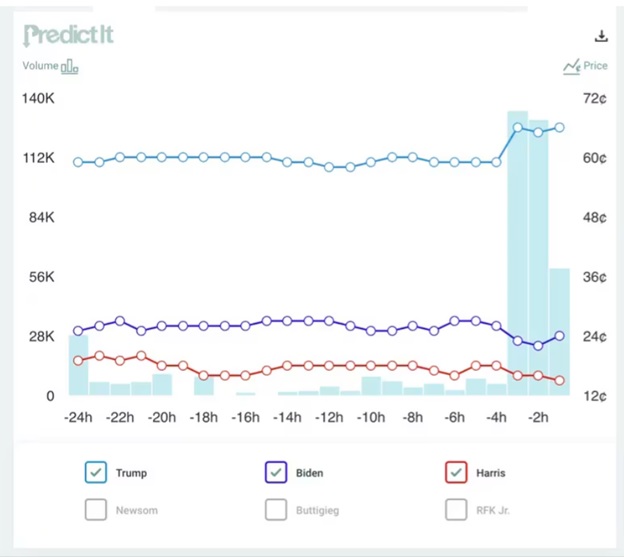This screenshot has width=624, height=557.
Task: Click the Volume bar chart icon
Action: 70,66
